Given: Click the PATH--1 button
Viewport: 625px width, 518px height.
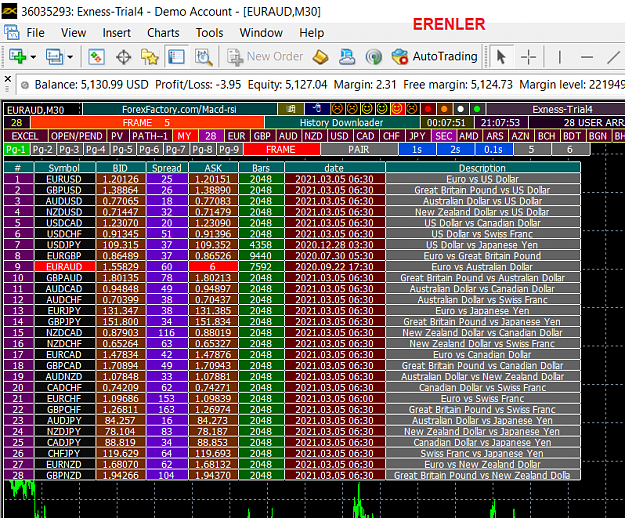Looking at the screenshot, I should (x=150, y=136).
